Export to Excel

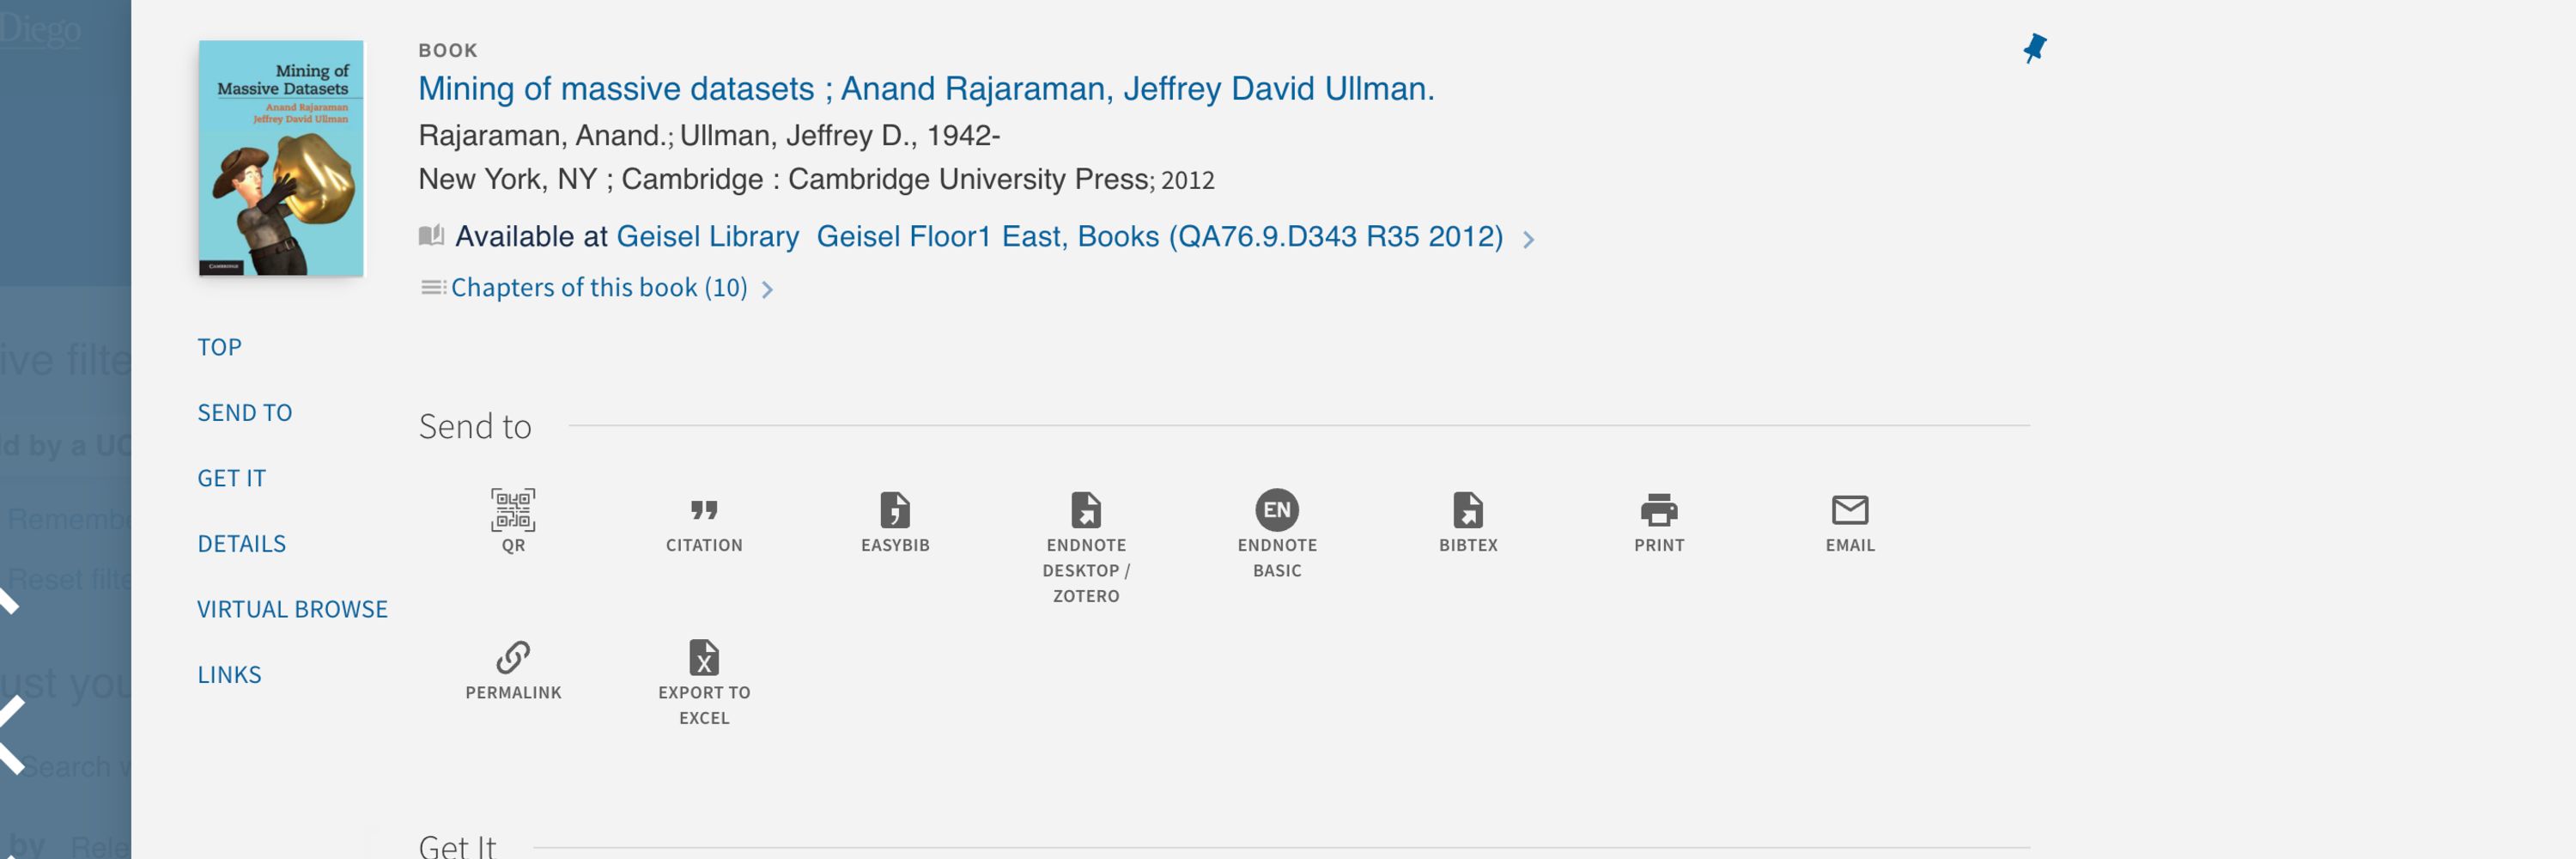[704, 682]
